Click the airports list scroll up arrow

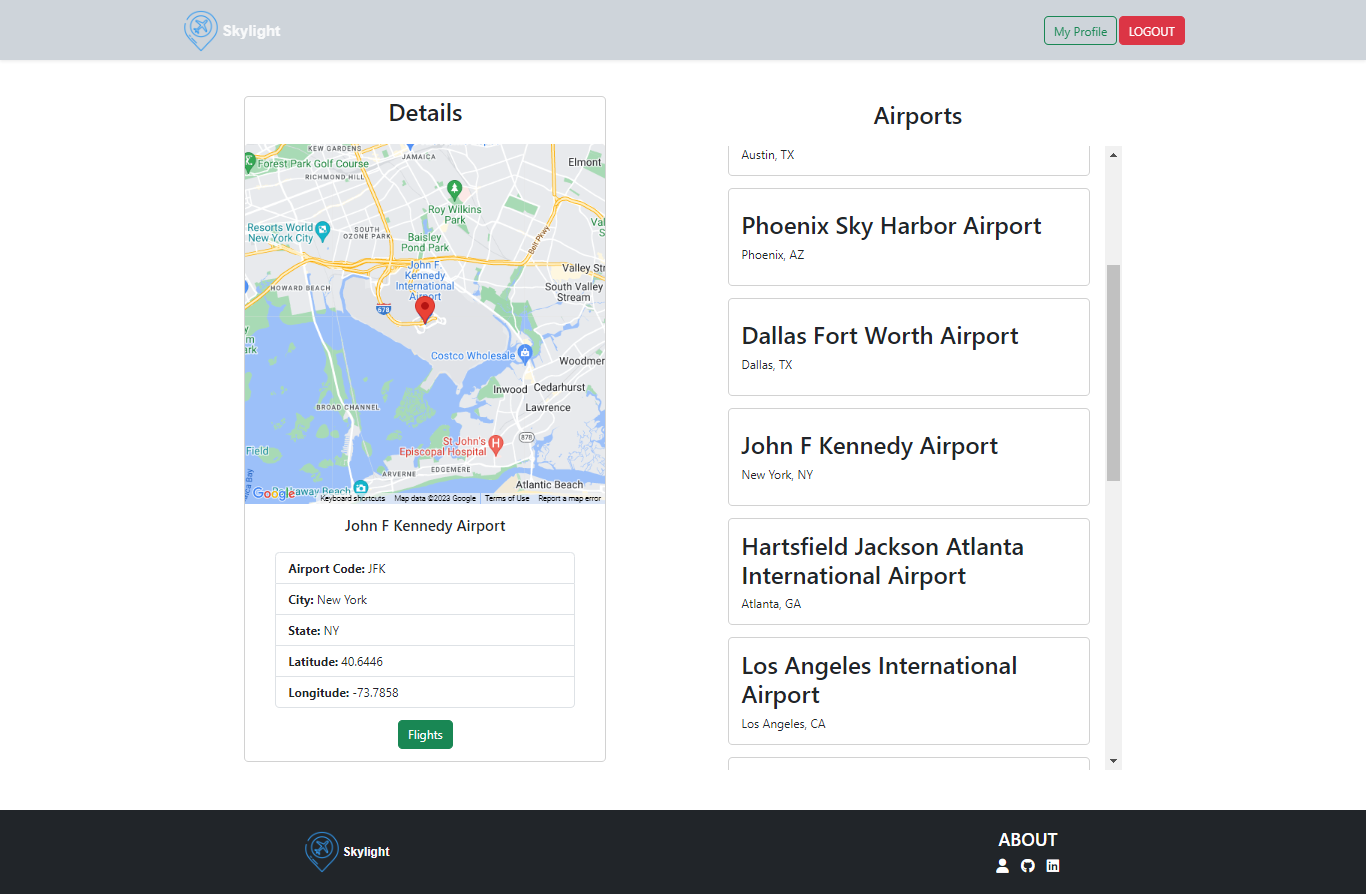coord(1114,154)
